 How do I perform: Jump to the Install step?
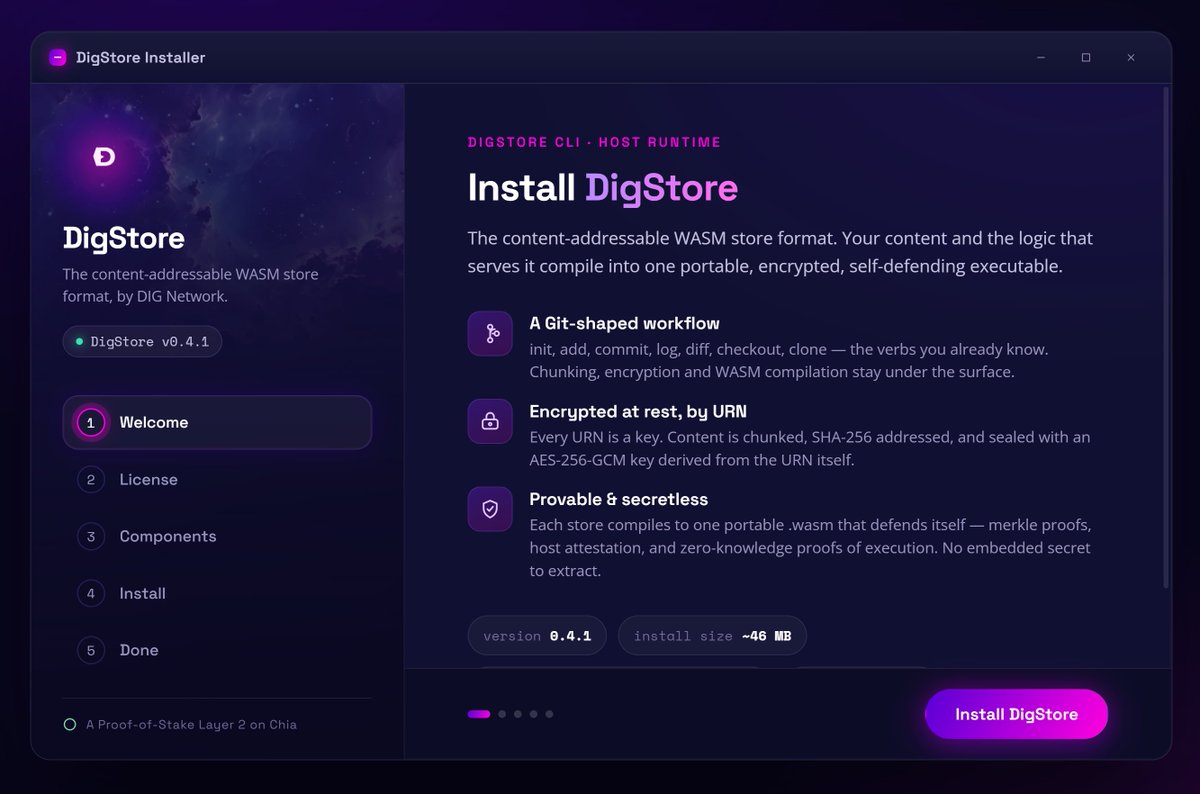[x=217, y=593]
